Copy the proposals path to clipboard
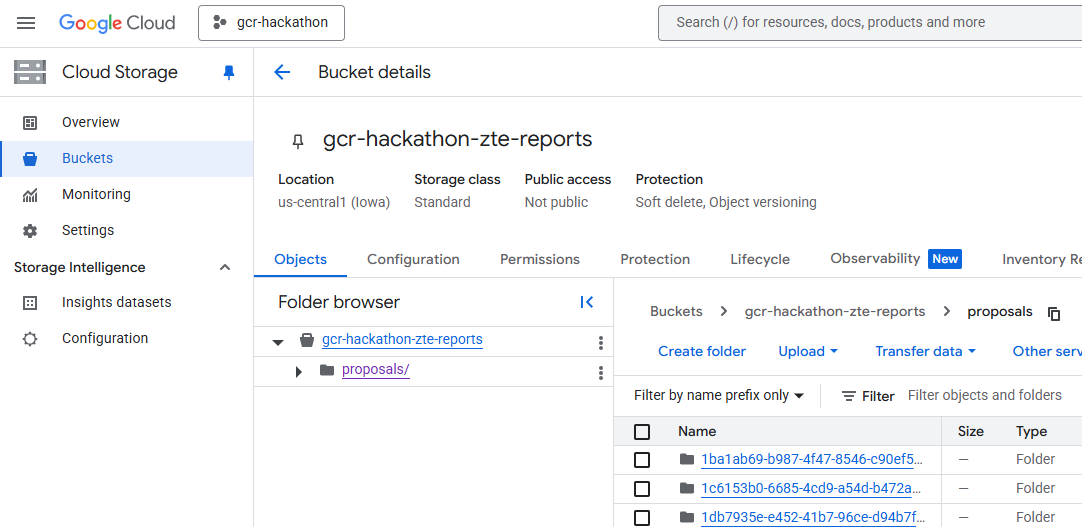Screen dimensions: 1082x527 [1054, 313]
